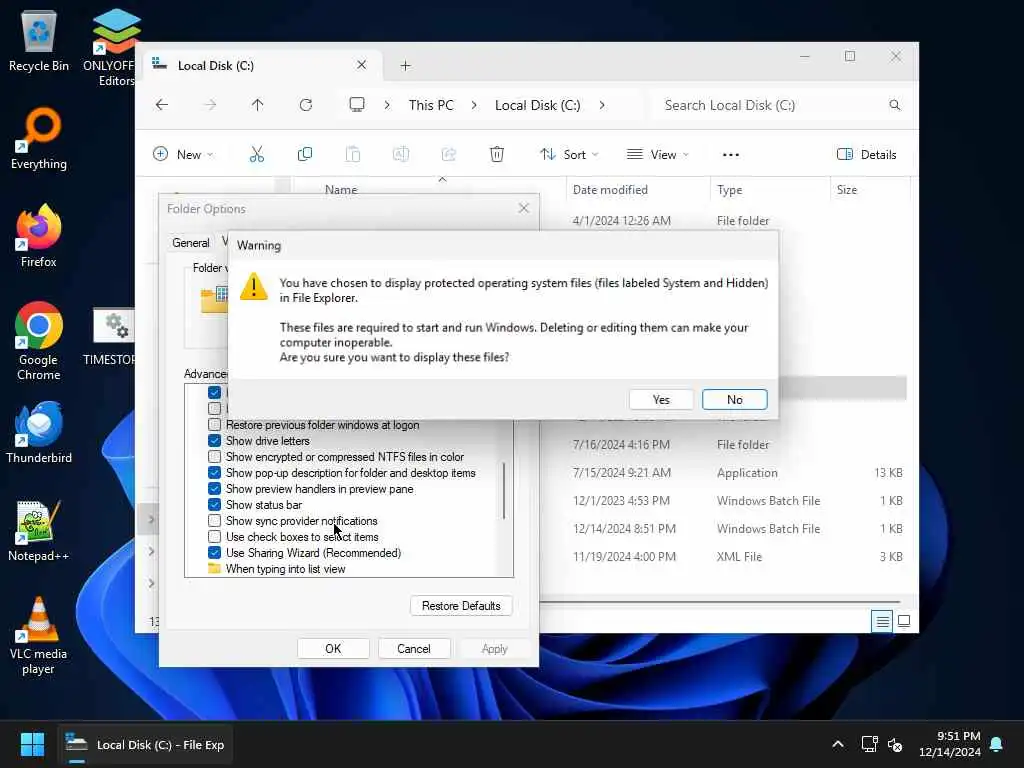Click This PC in the address bar
1024x768 pixels.
[x=431, y=105]
